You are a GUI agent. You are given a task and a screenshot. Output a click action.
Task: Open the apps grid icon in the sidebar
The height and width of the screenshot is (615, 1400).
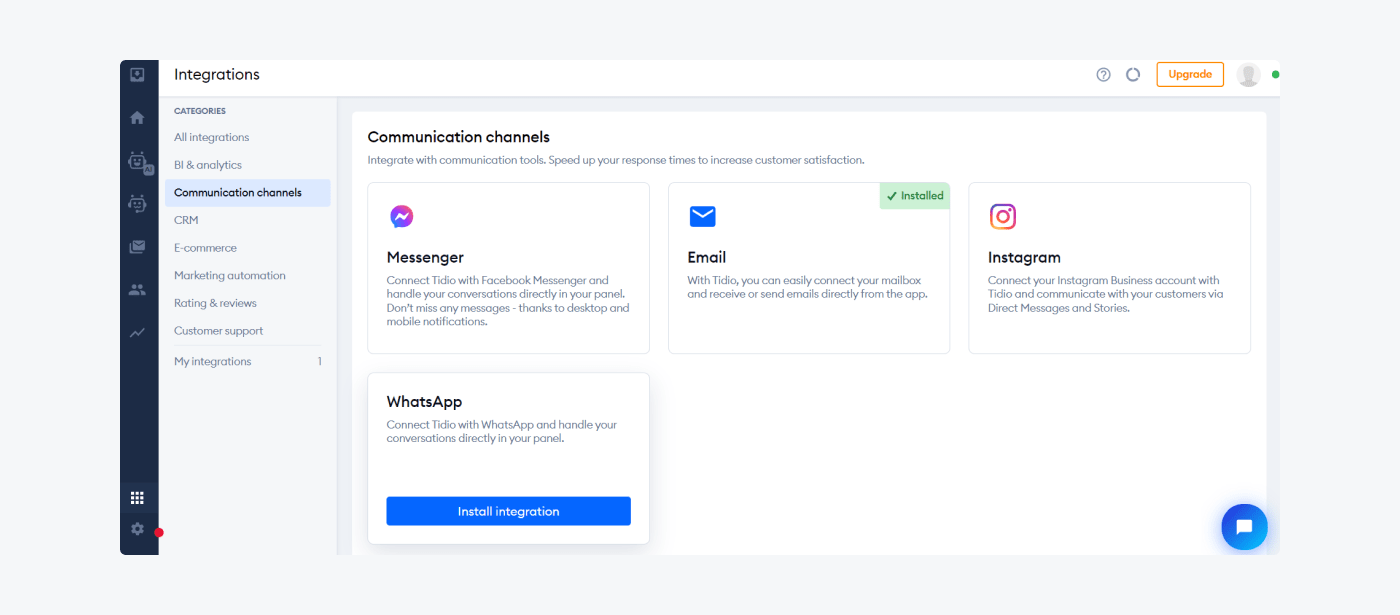pos(137,498)
